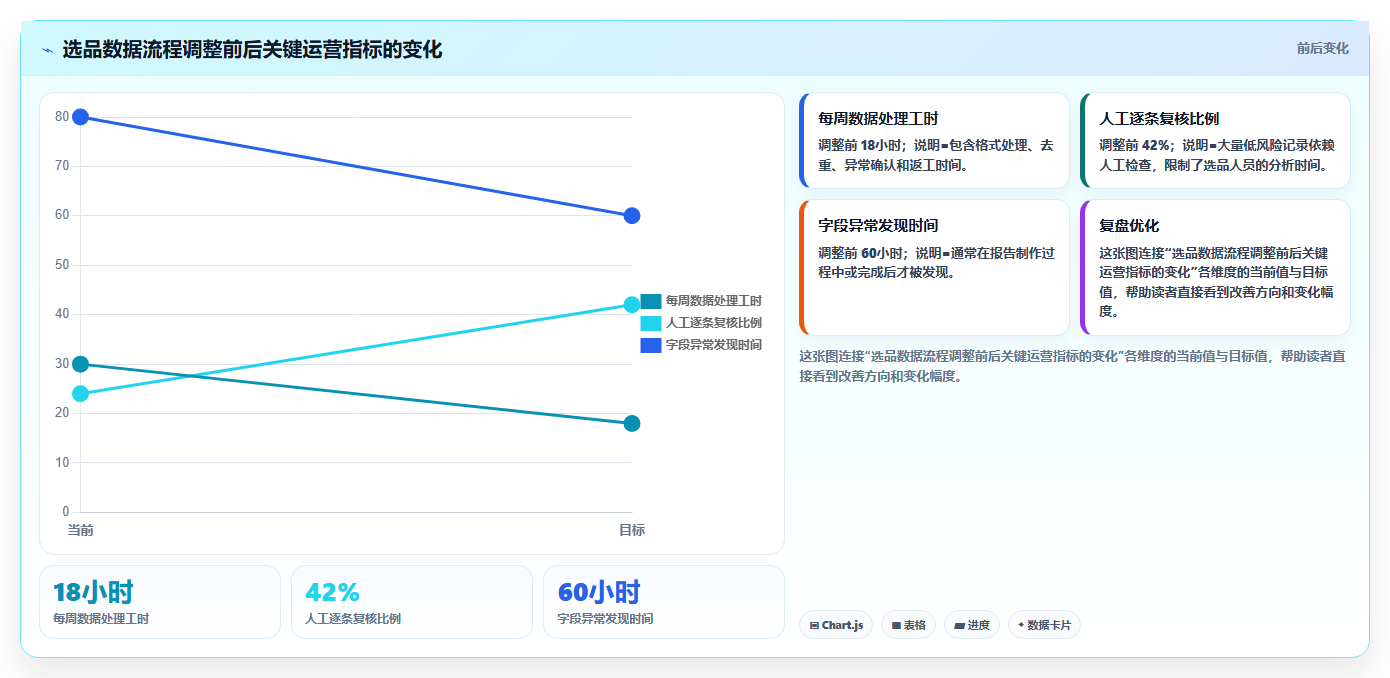Click the description text 调整前 60小时
This screenshot has height=678, width=1390.
point(861,252)
